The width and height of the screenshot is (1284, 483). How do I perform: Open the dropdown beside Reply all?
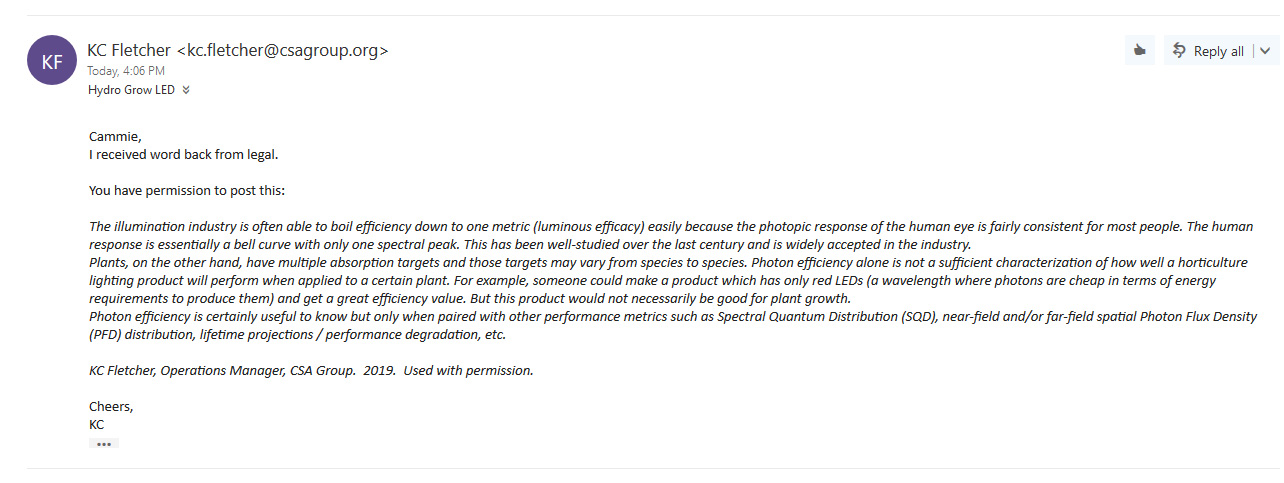[x=1266, y=51]
